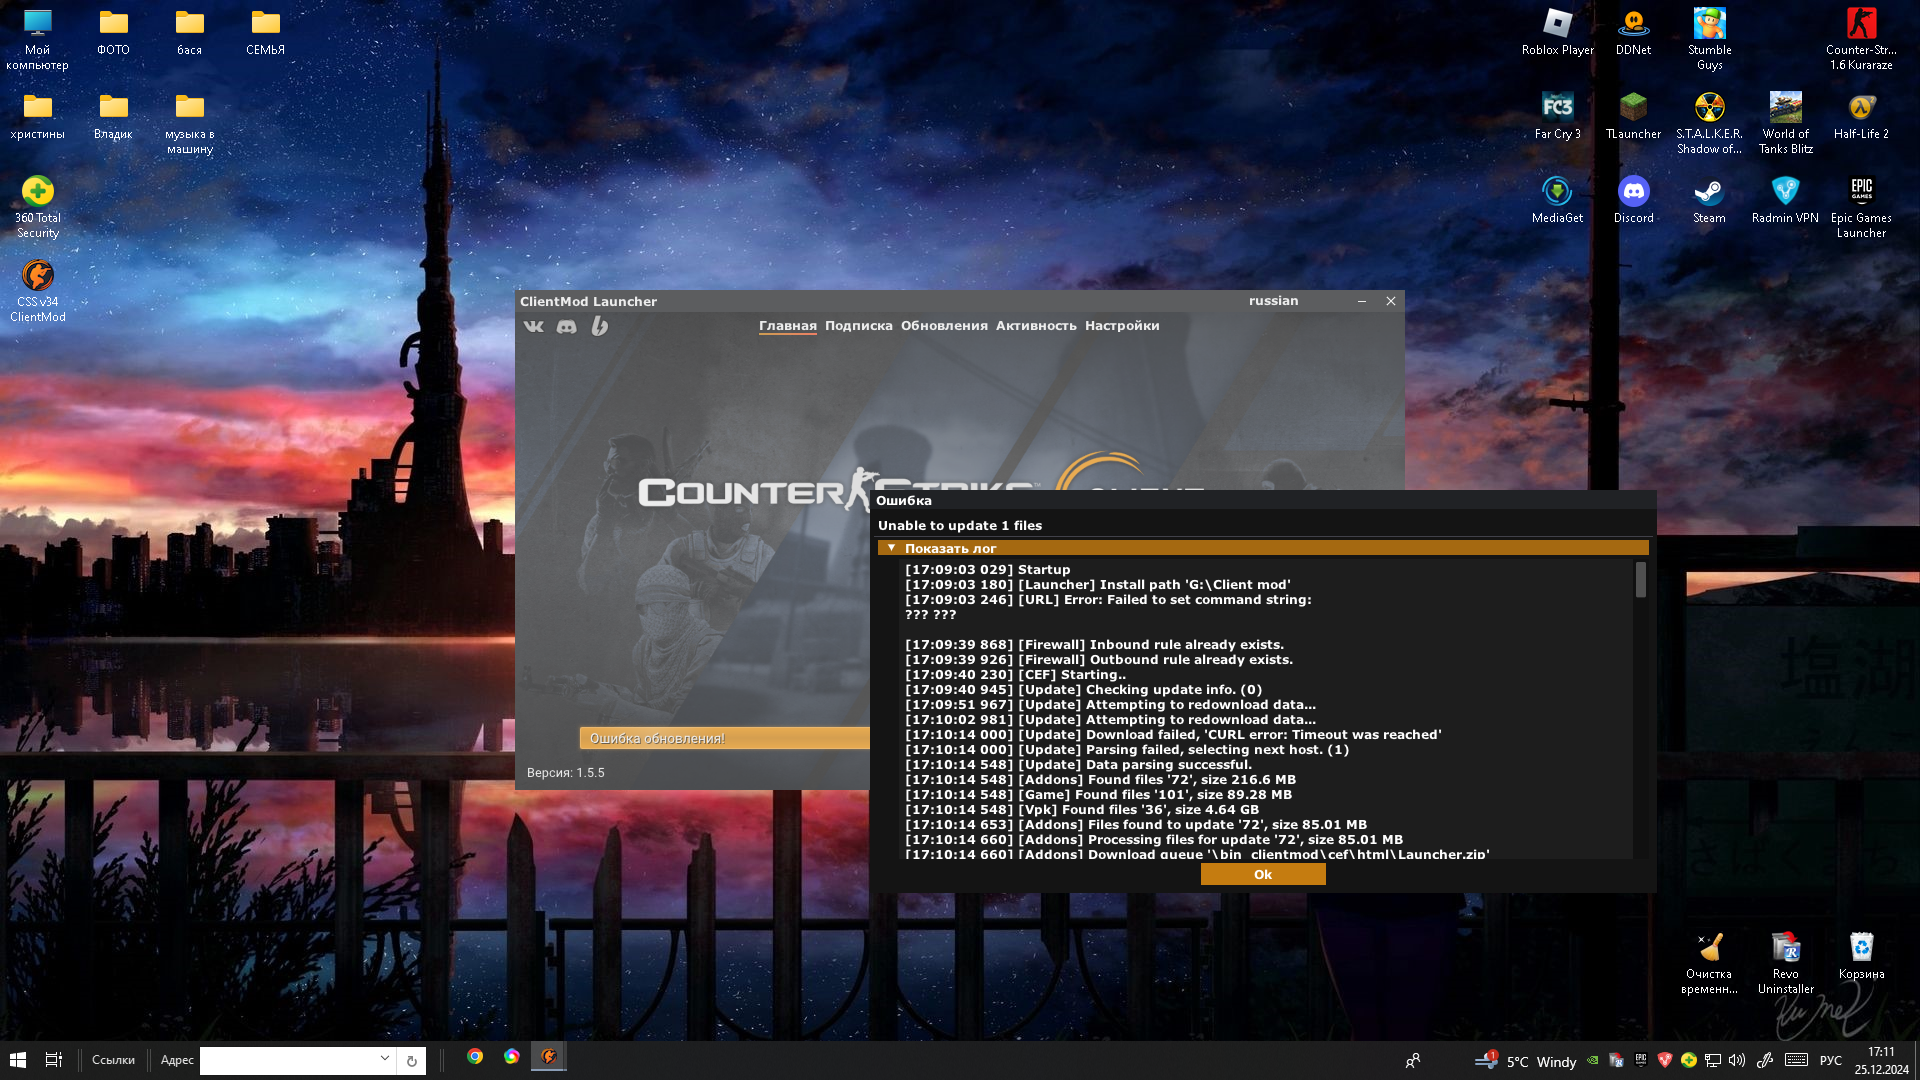Open the Настройки tab
The image size is (1920, 1080).
[x=1122, y=326]
